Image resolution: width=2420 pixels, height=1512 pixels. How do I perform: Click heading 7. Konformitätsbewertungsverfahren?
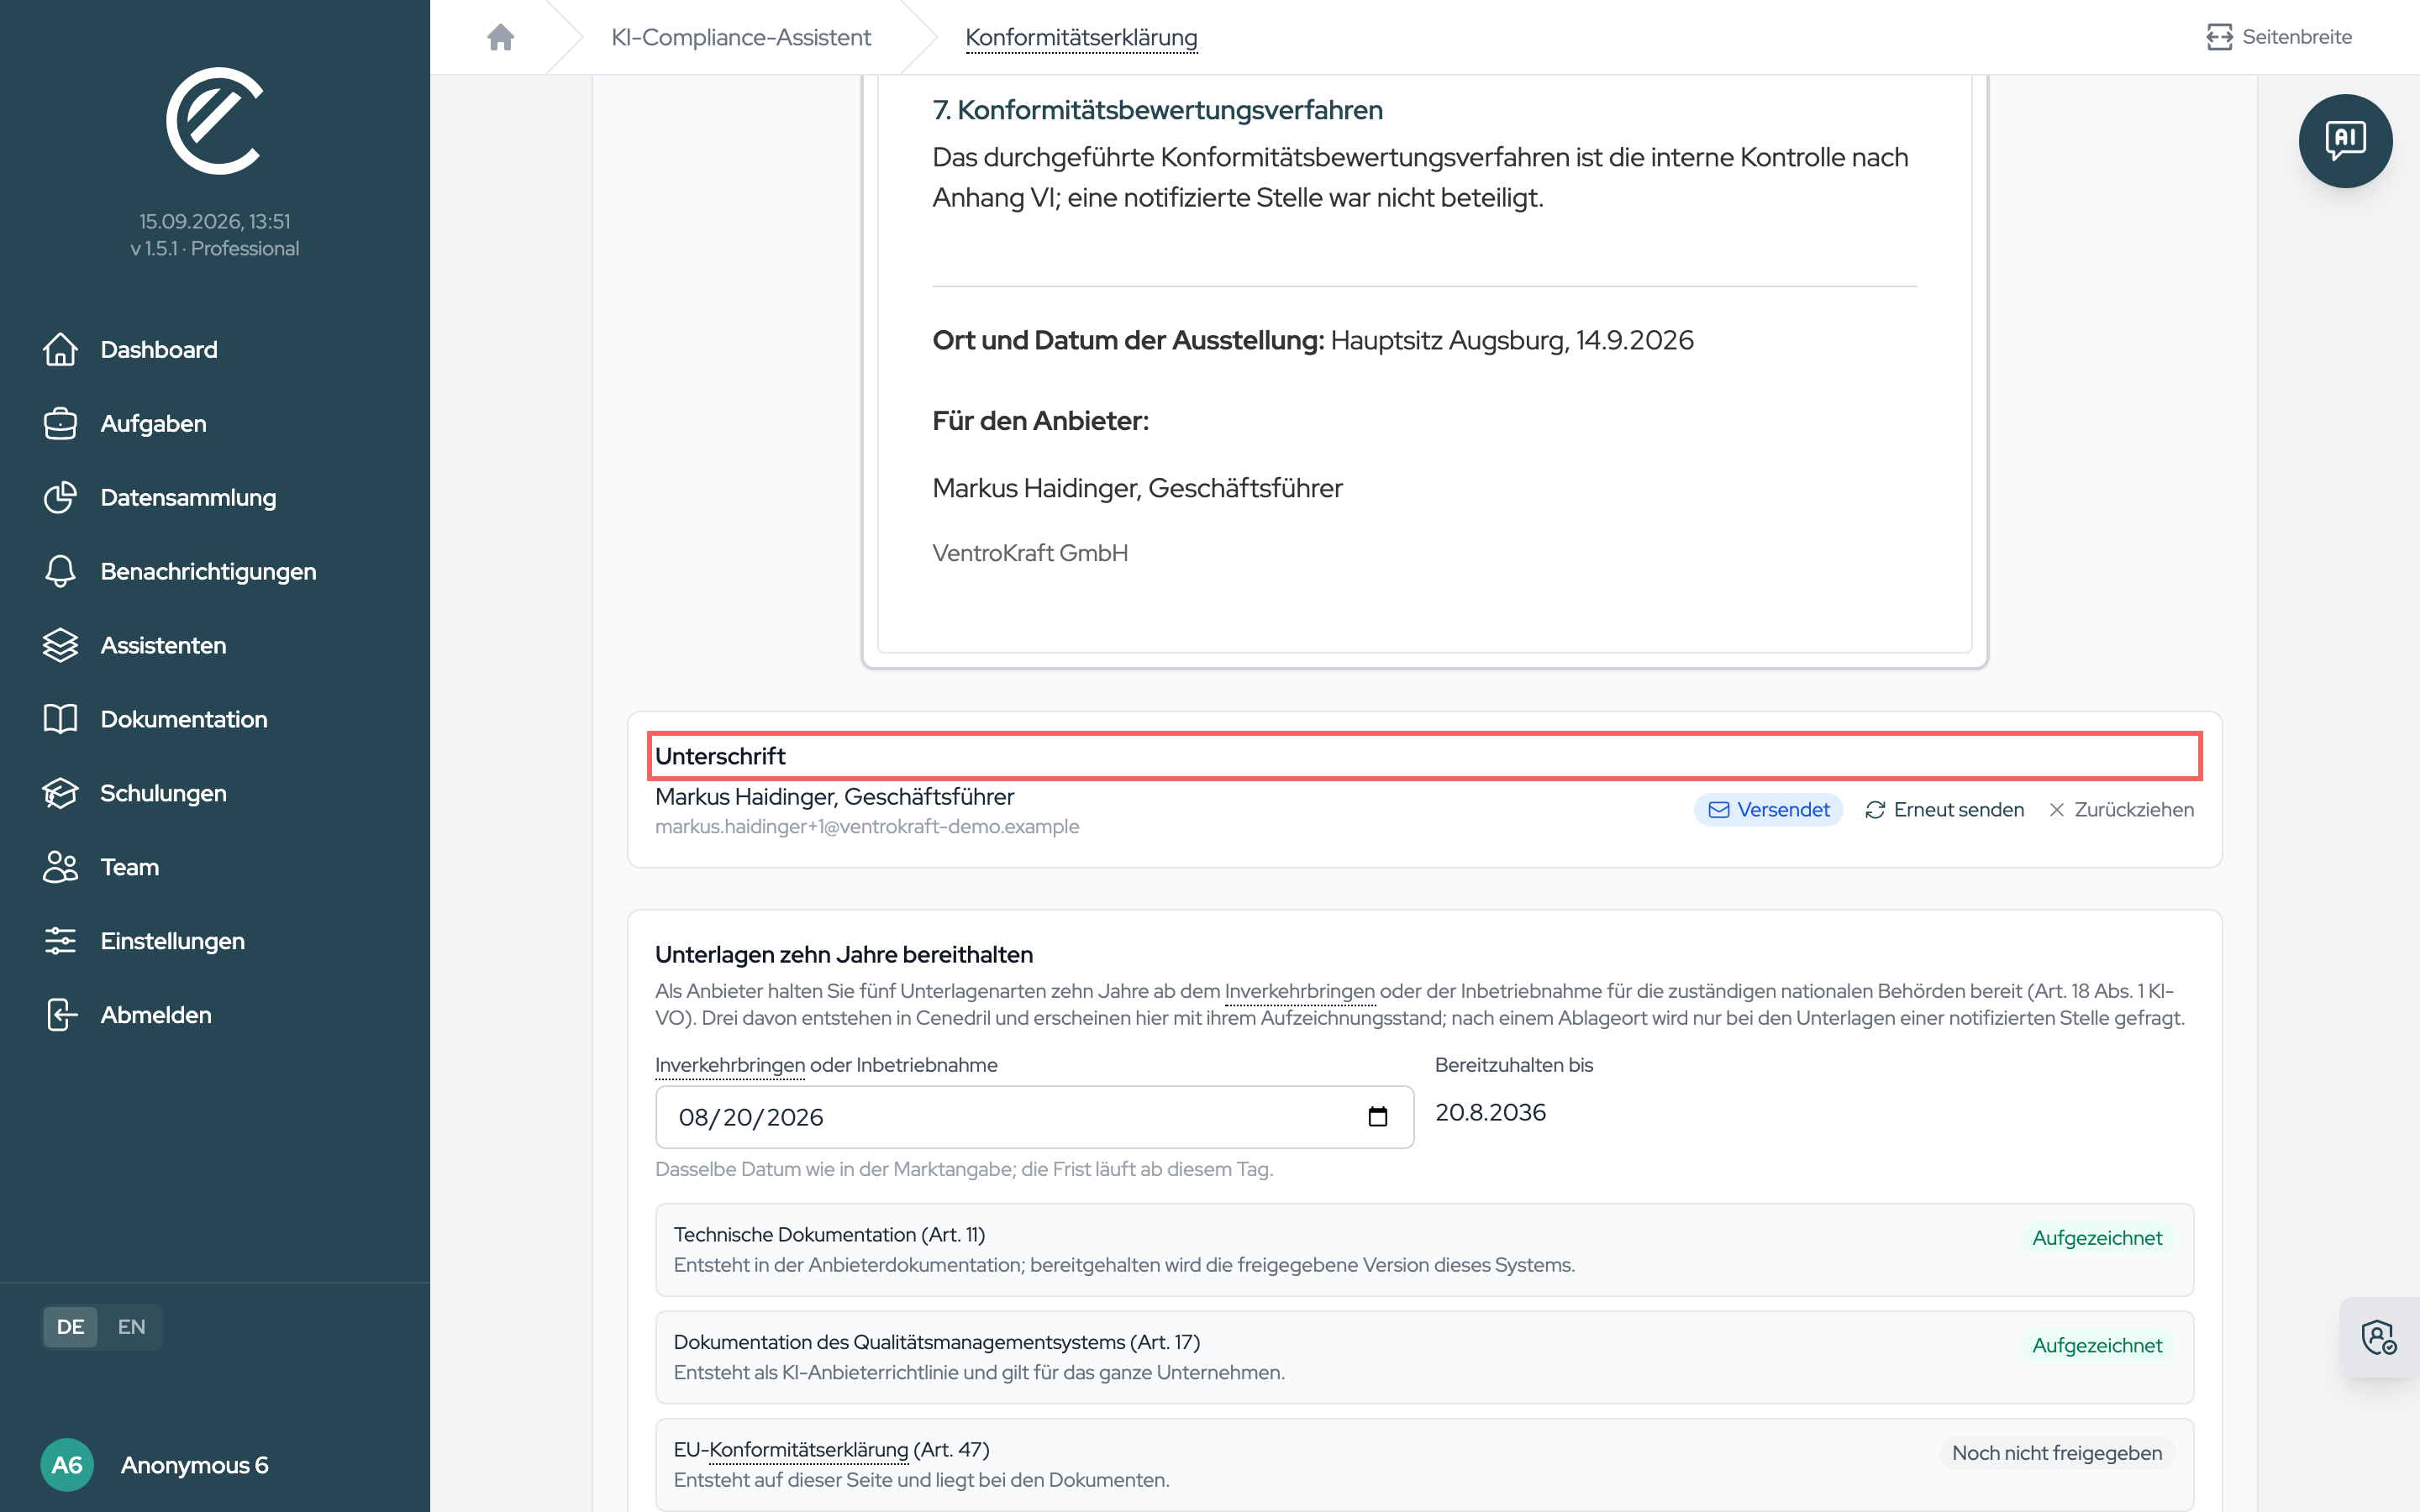coord(1157,110)
